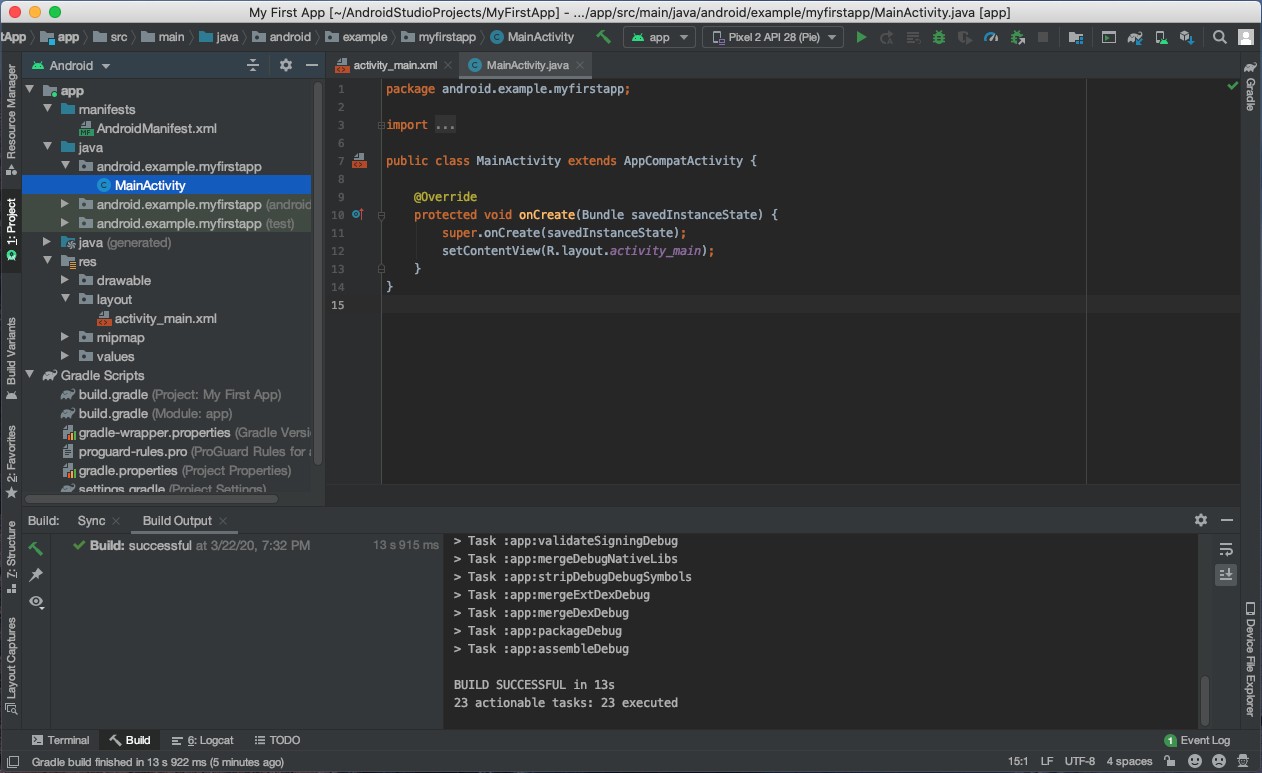Collapse the manifests folder
The image size is (1262, 773).
47,109
